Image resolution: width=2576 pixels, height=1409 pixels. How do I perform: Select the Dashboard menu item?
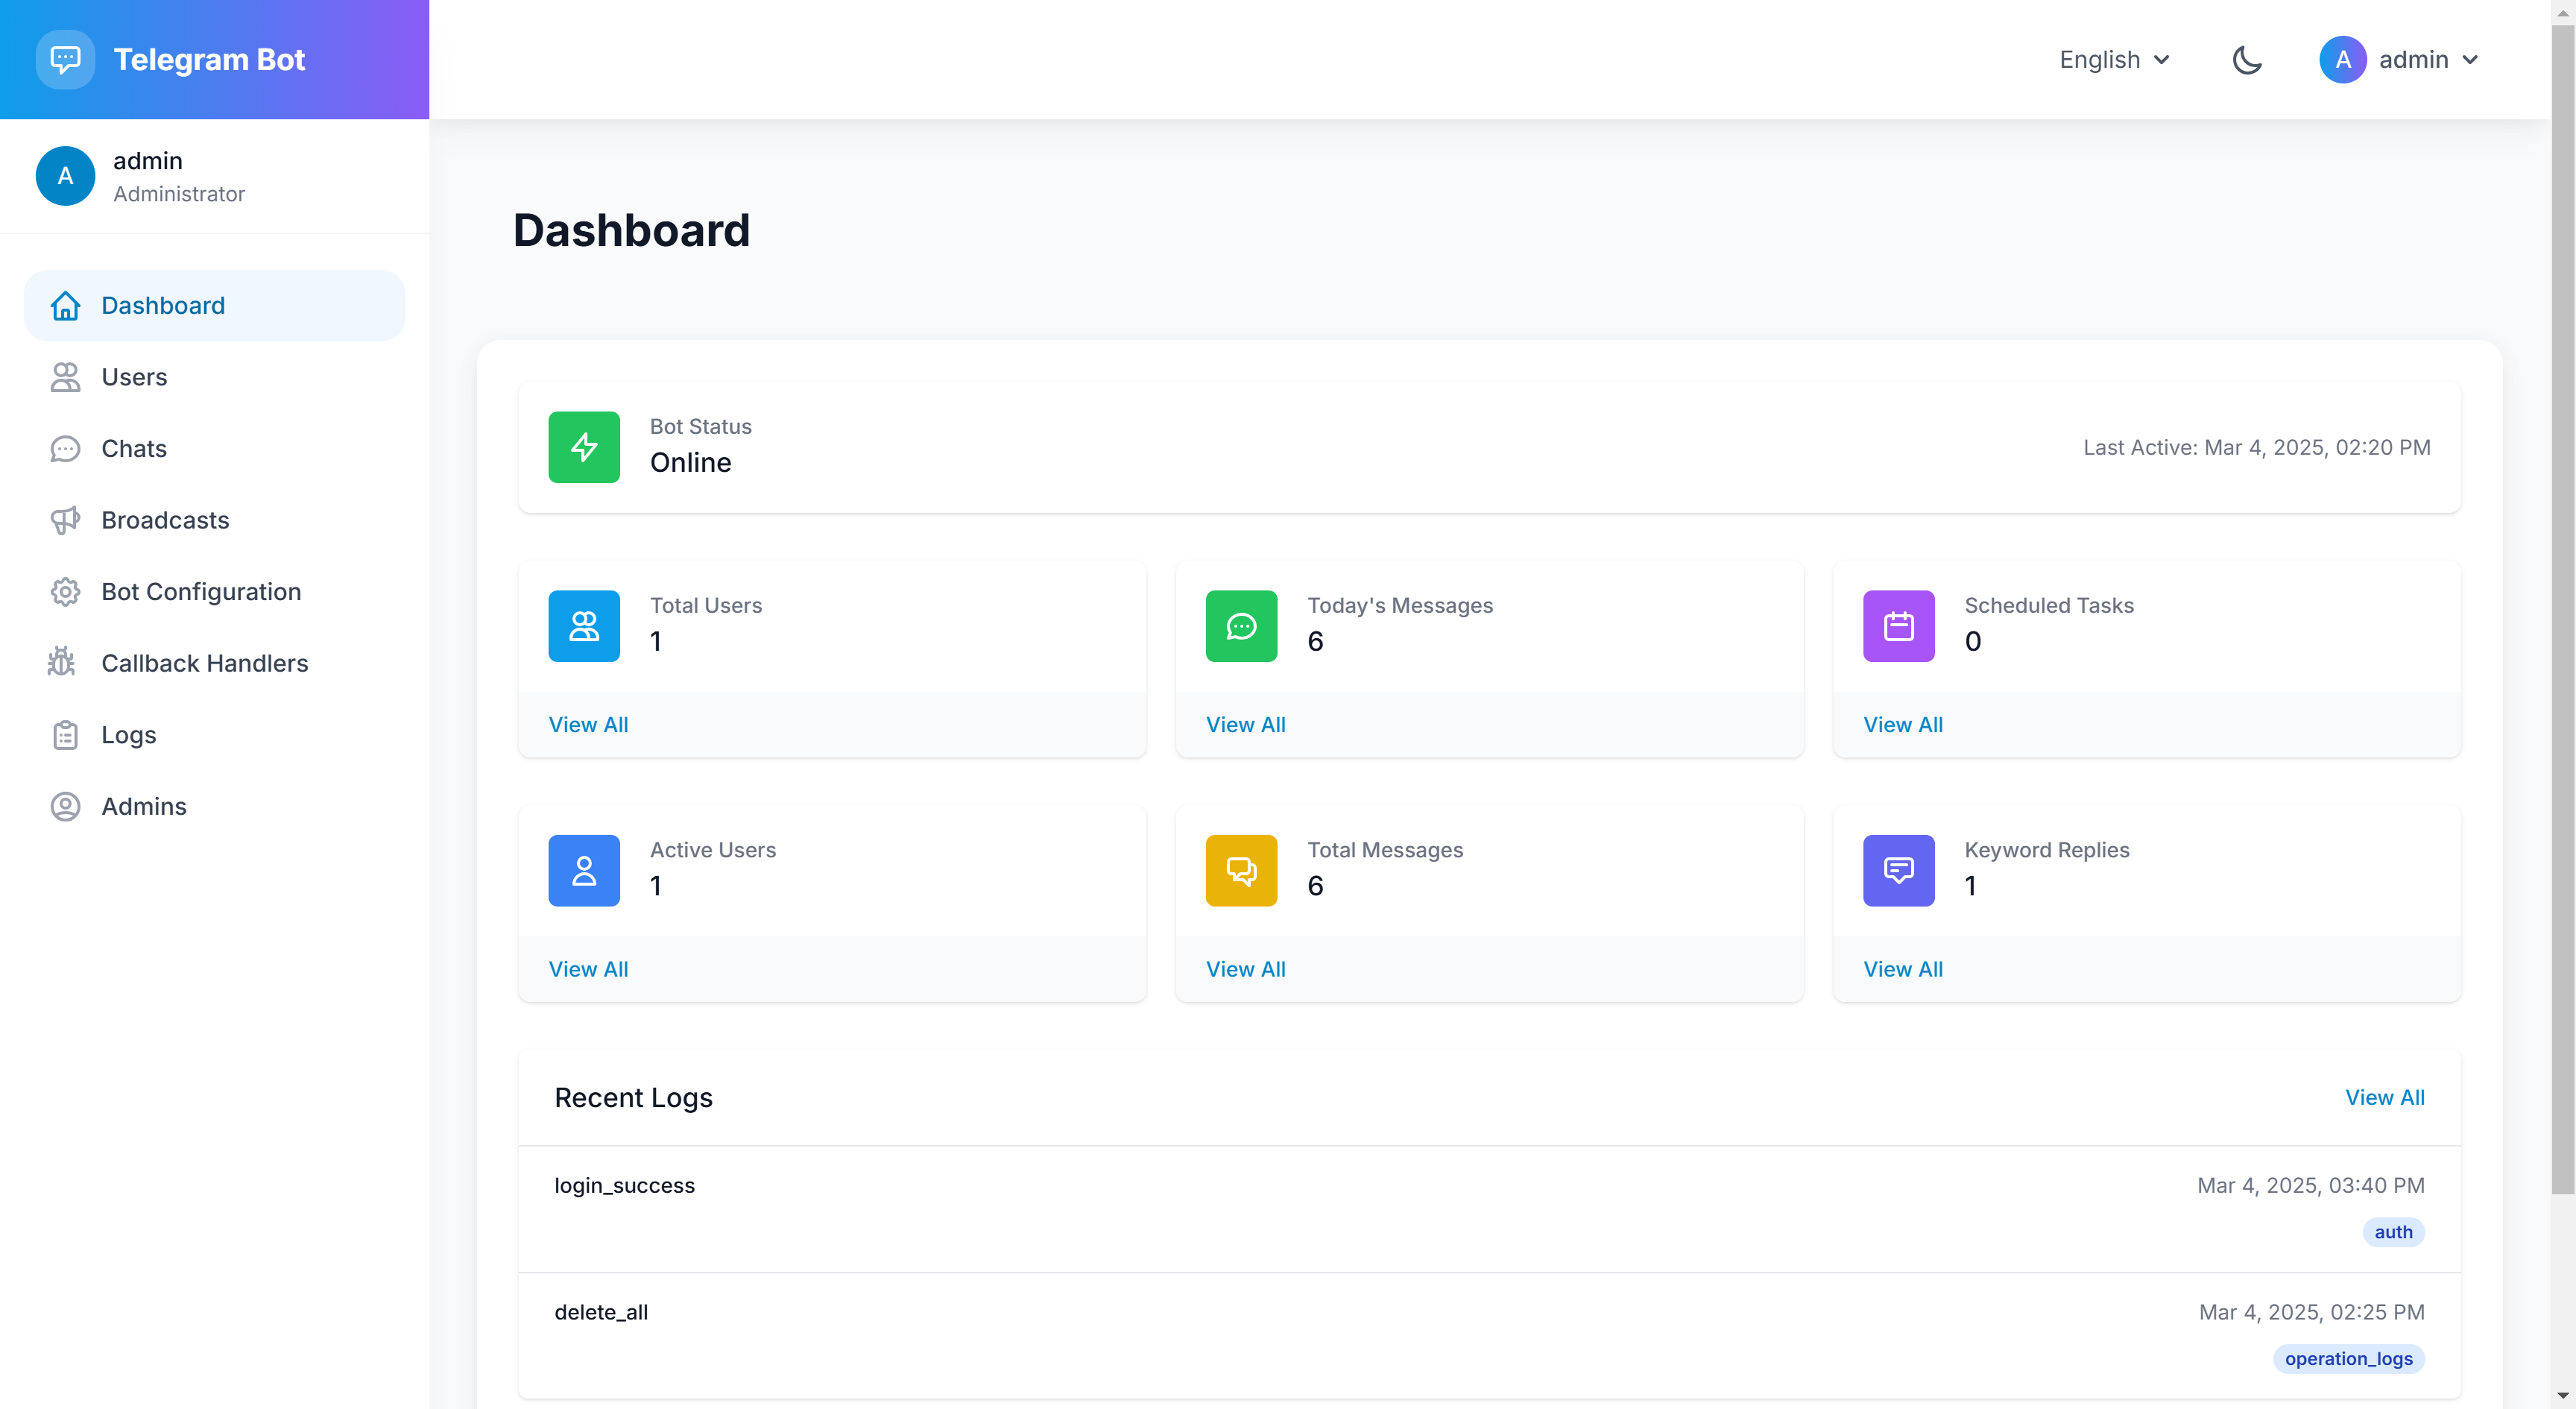pos(213,306)
